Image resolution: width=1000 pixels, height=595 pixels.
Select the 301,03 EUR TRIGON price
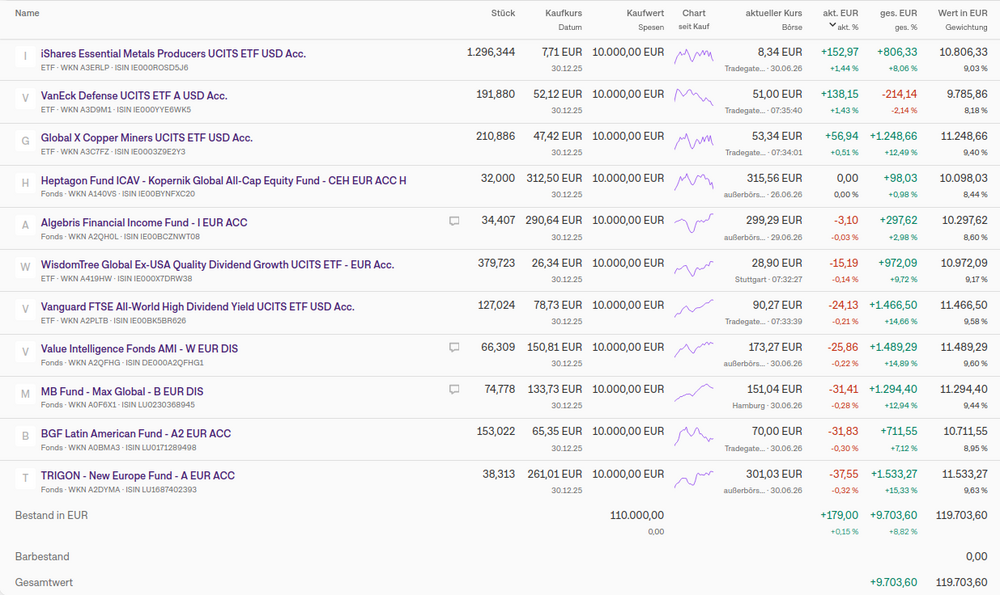pos(774,474)
